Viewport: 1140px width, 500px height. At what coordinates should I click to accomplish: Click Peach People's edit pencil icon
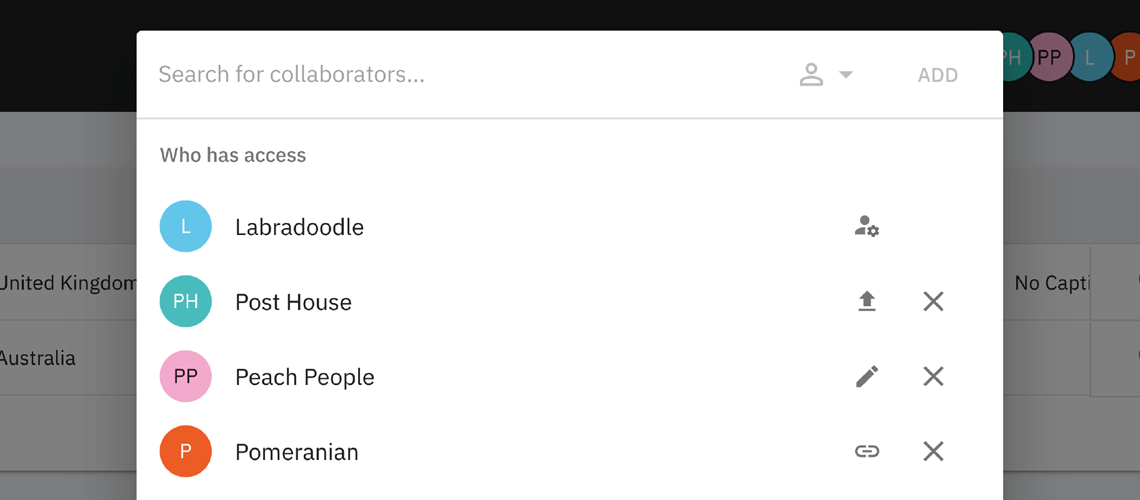[x=867, y=376]
